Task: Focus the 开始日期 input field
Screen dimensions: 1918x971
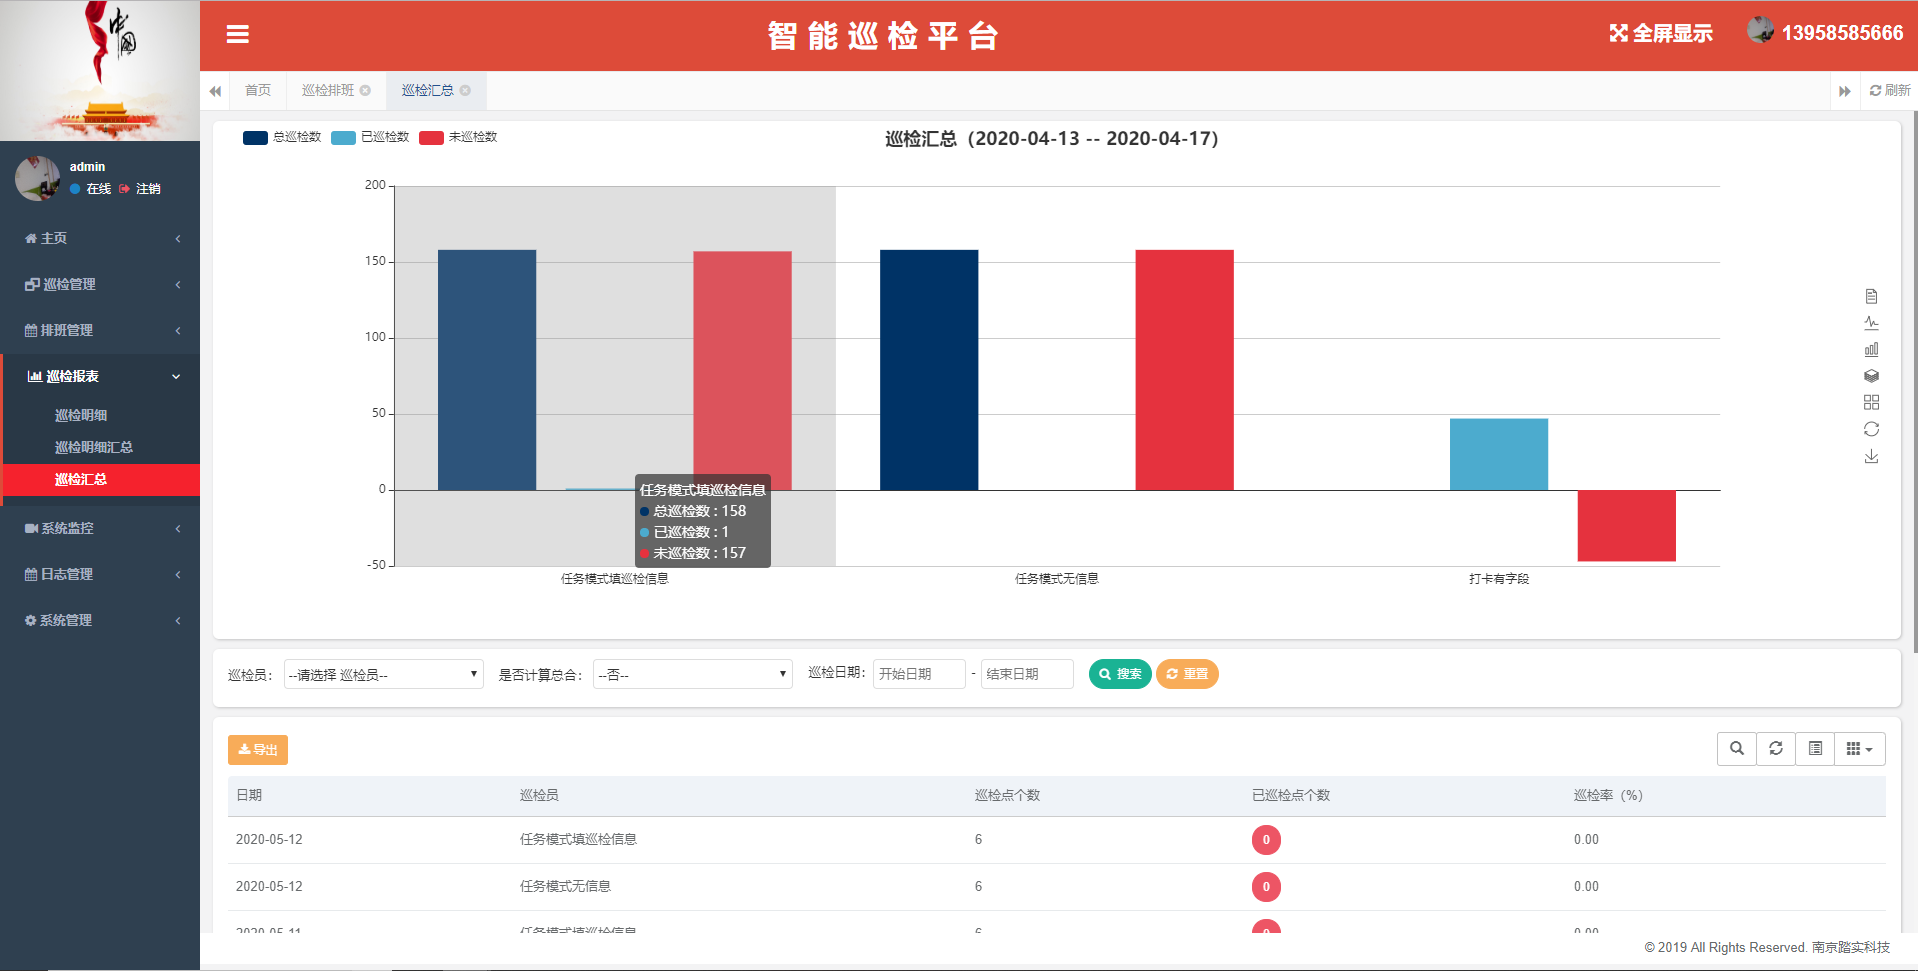Action: point(919,674)
